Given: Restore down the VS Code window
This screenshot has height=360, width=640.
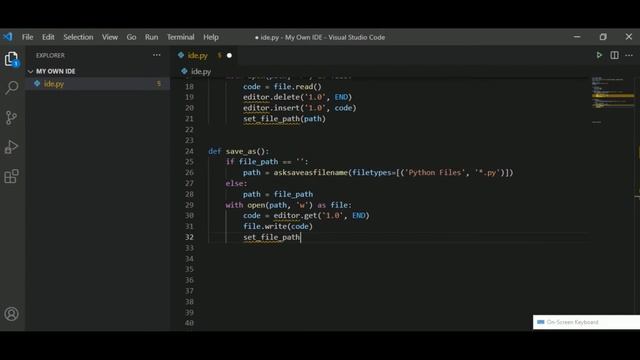Looking at the screenshot, I should (603, 37).
